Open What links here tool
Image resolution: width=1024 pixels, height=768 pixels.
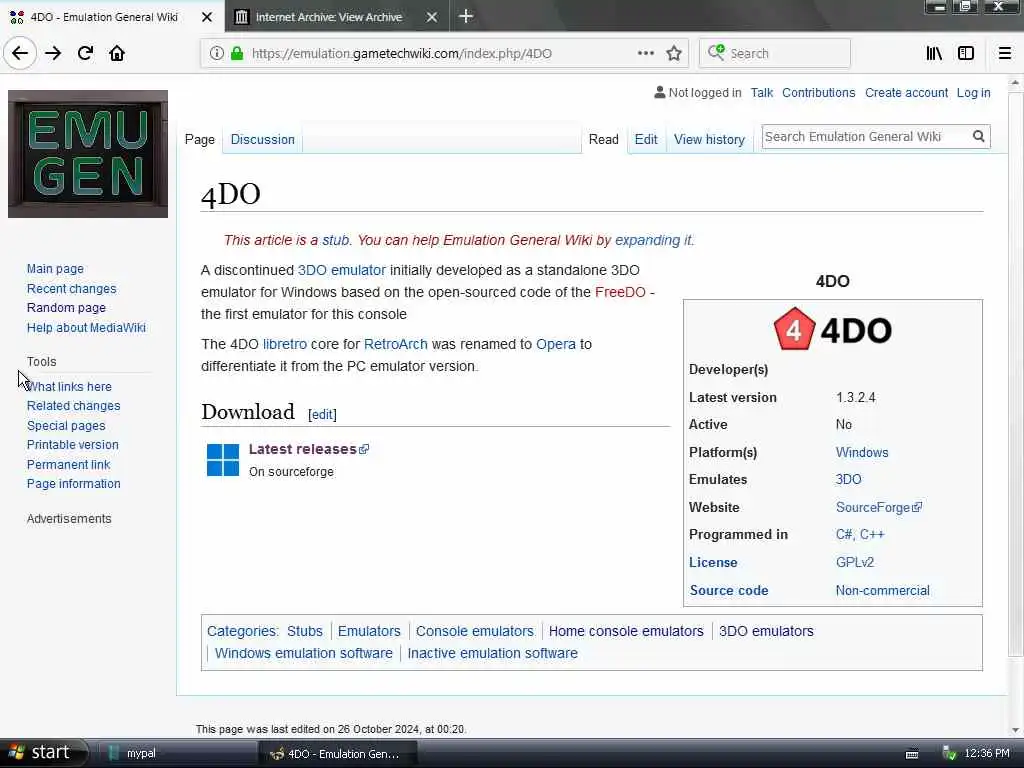[69, 387]
